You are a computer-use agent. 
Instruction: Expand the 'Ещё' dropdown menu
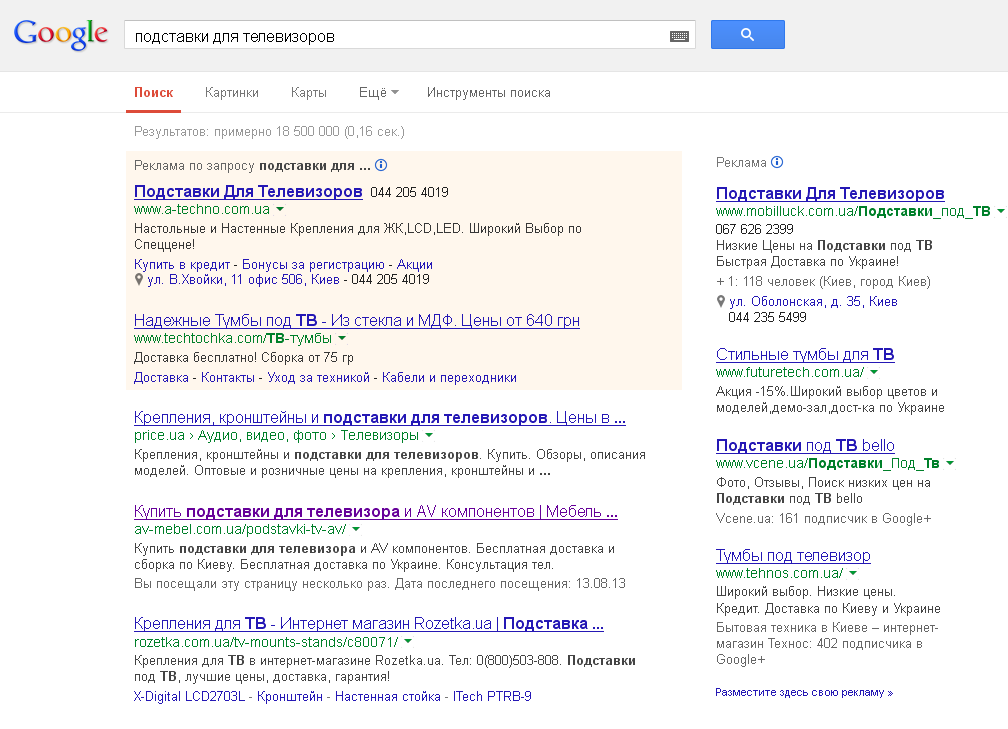pos(378,93)
